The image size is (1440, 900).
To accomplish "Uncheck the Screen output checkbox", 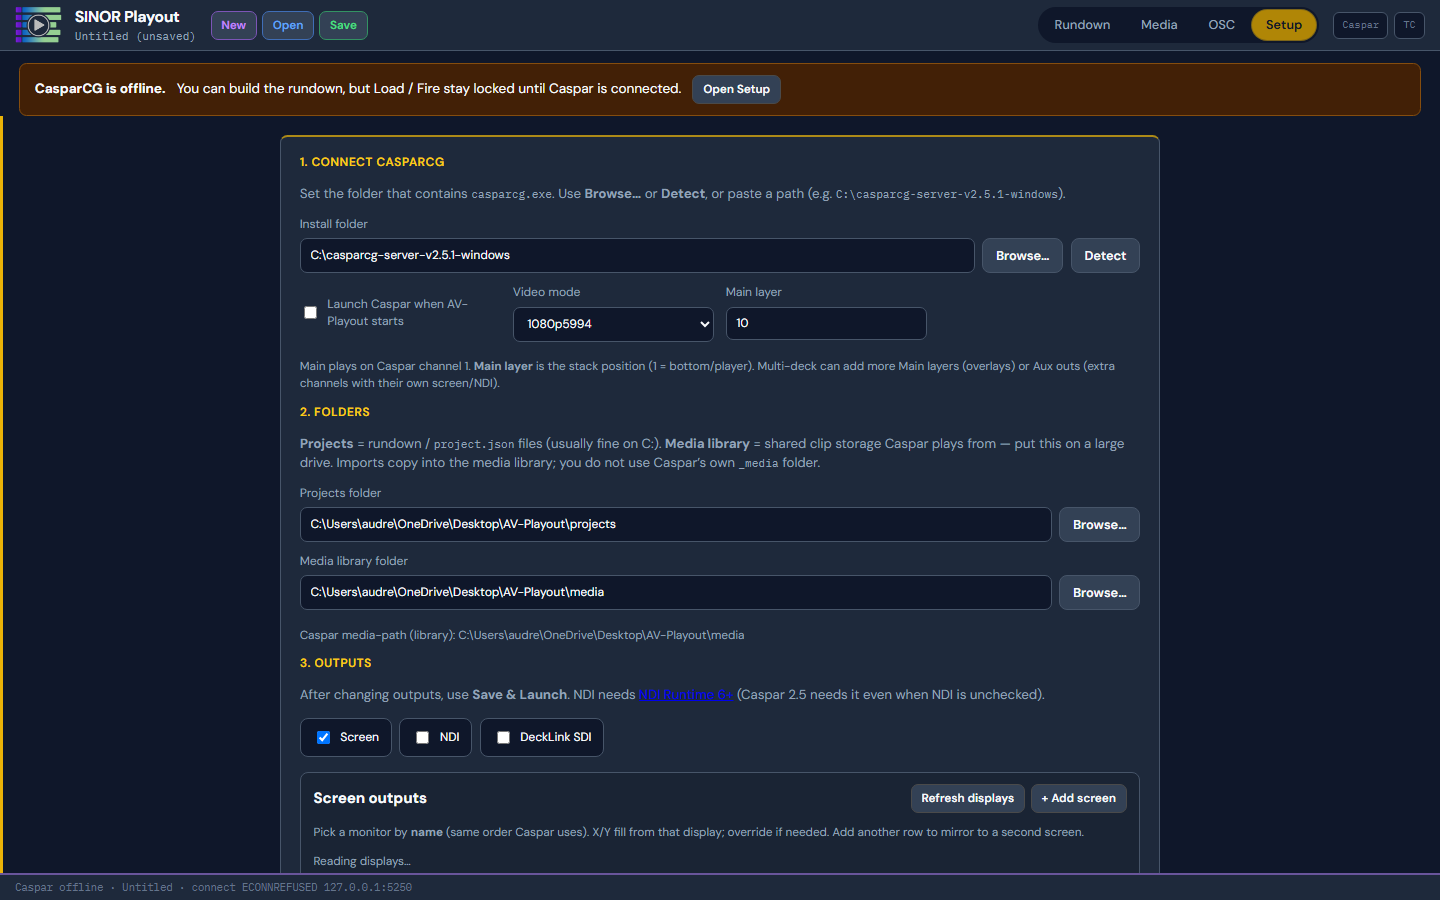I will point(323,737).
